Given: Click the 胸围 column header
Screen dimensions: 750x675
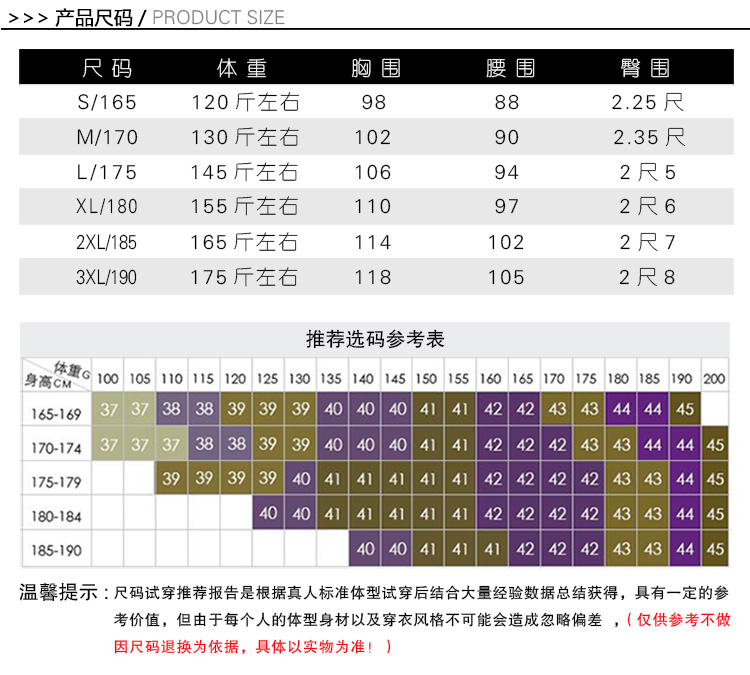Looking at the screenshot, I should tap(375, 68).
